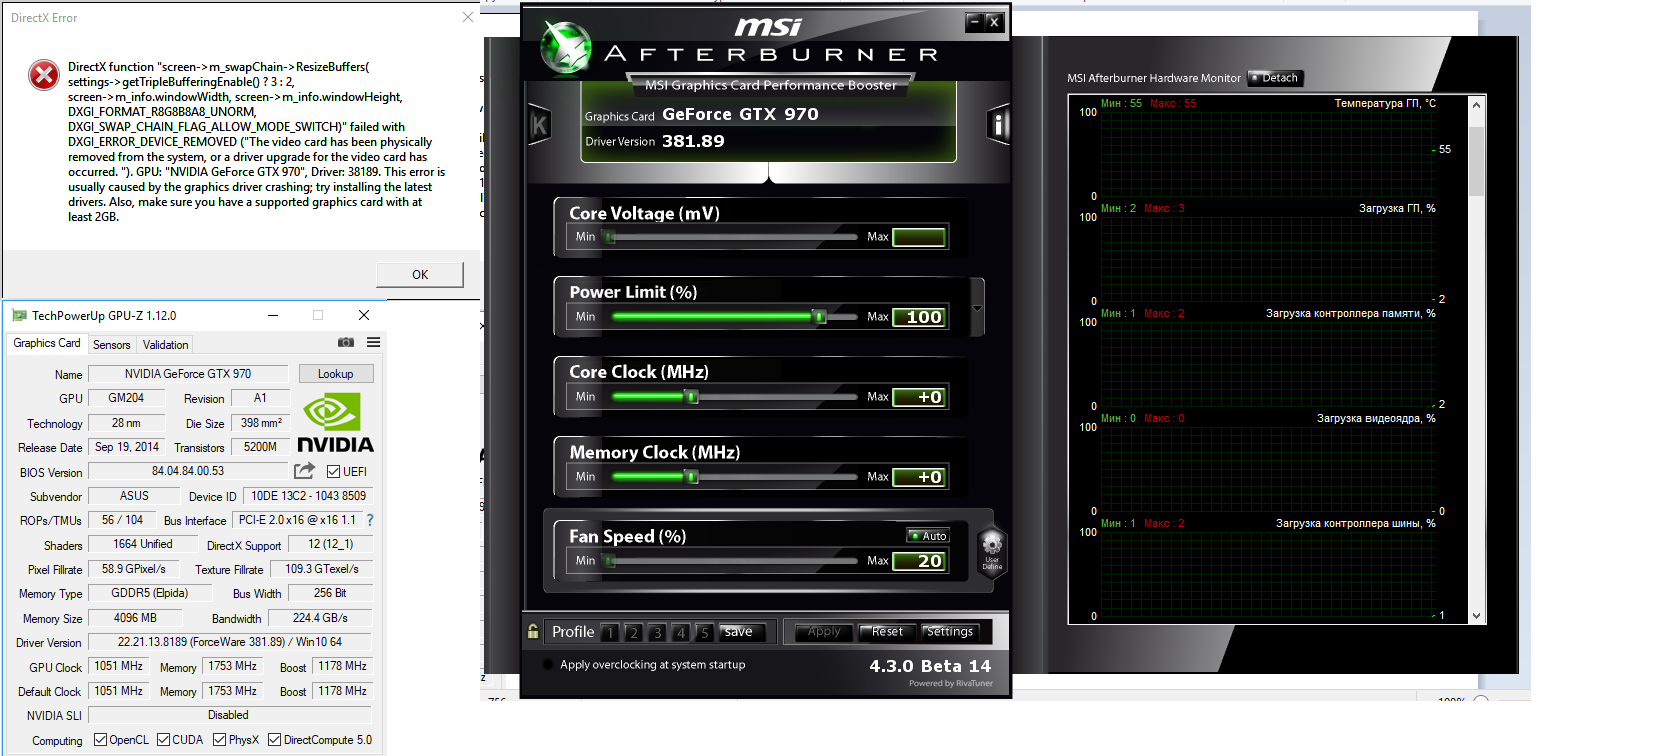1653x756 pixels.
Task: Toggle the OpenCL checkbox
Action: pos(100,740)
